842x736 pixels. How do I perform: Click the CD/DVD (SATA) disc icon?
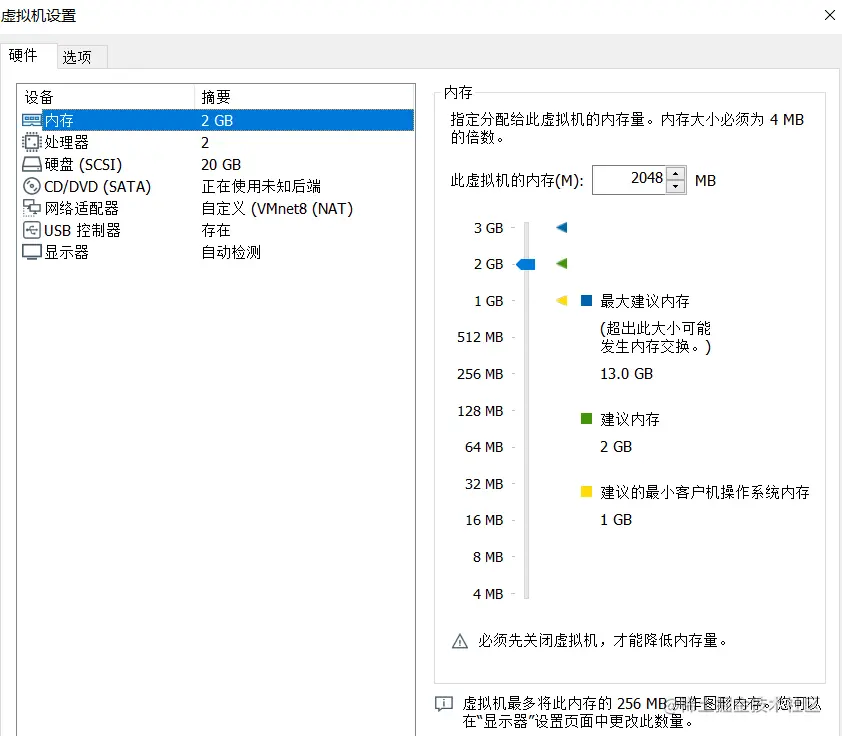tap(31, 186)
